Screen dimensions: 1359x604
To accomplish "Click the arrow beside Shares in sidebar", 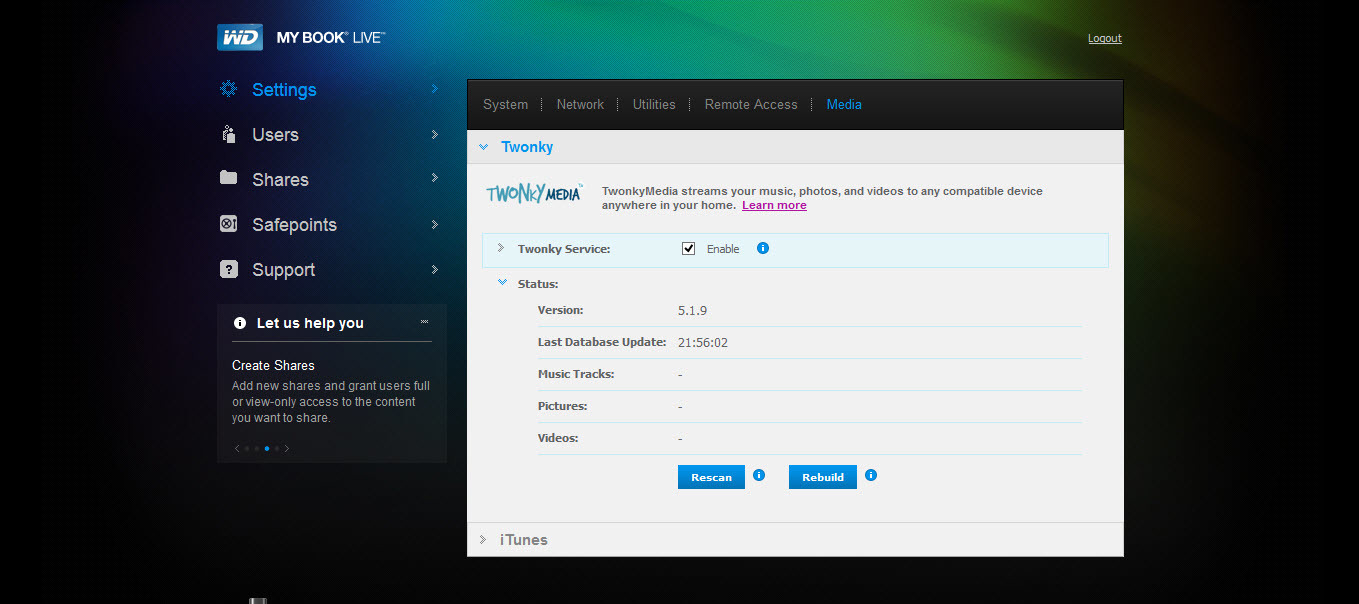I will pos(434,178).
